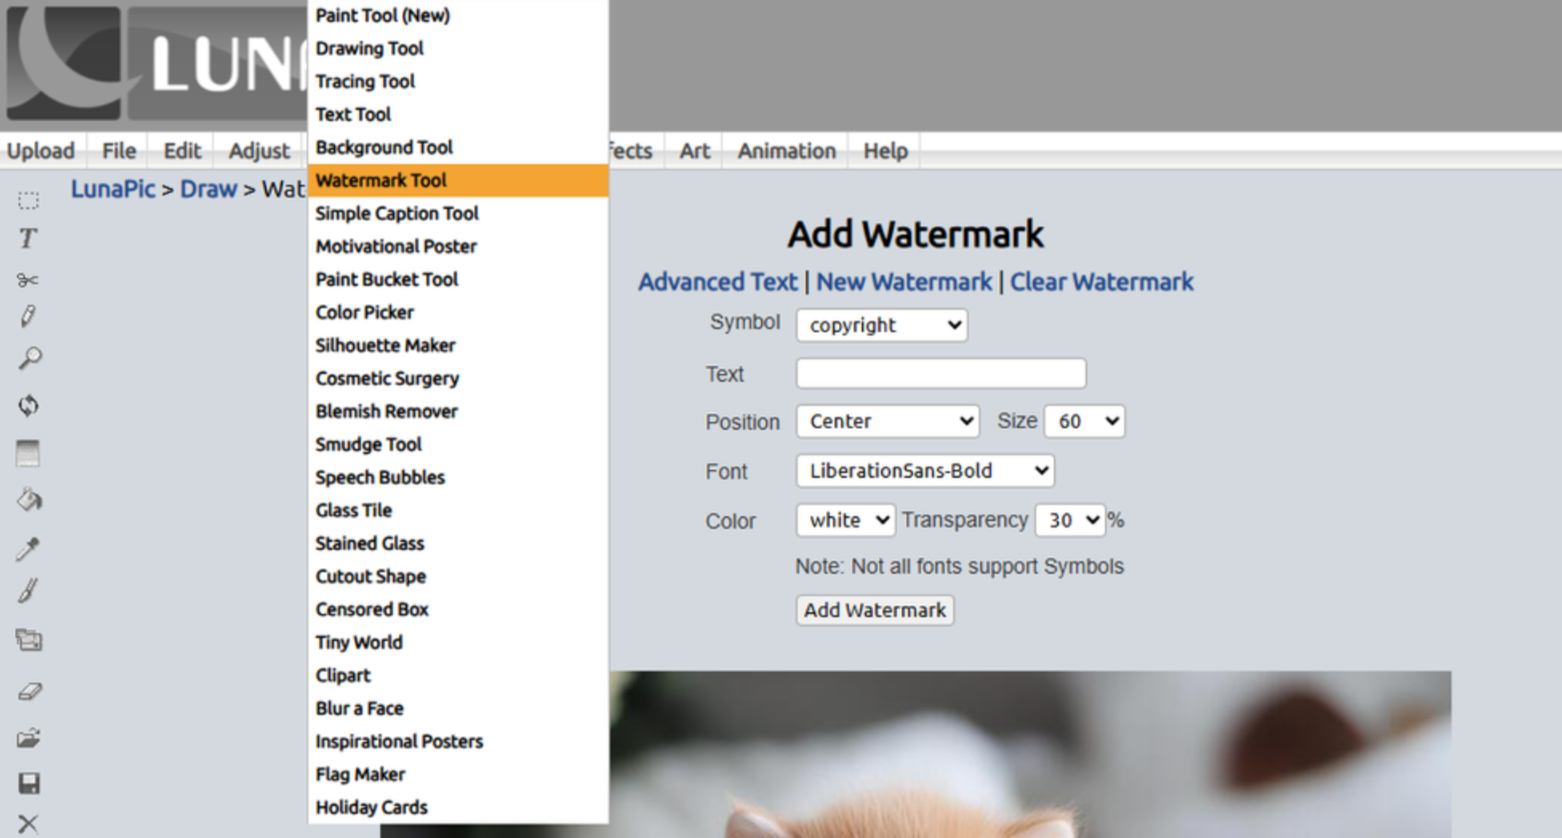The image size is (1562, 838).
Task: Select the highlighted Watermark Tool entry
Action: pyautogui.click(x=458, y=181)
